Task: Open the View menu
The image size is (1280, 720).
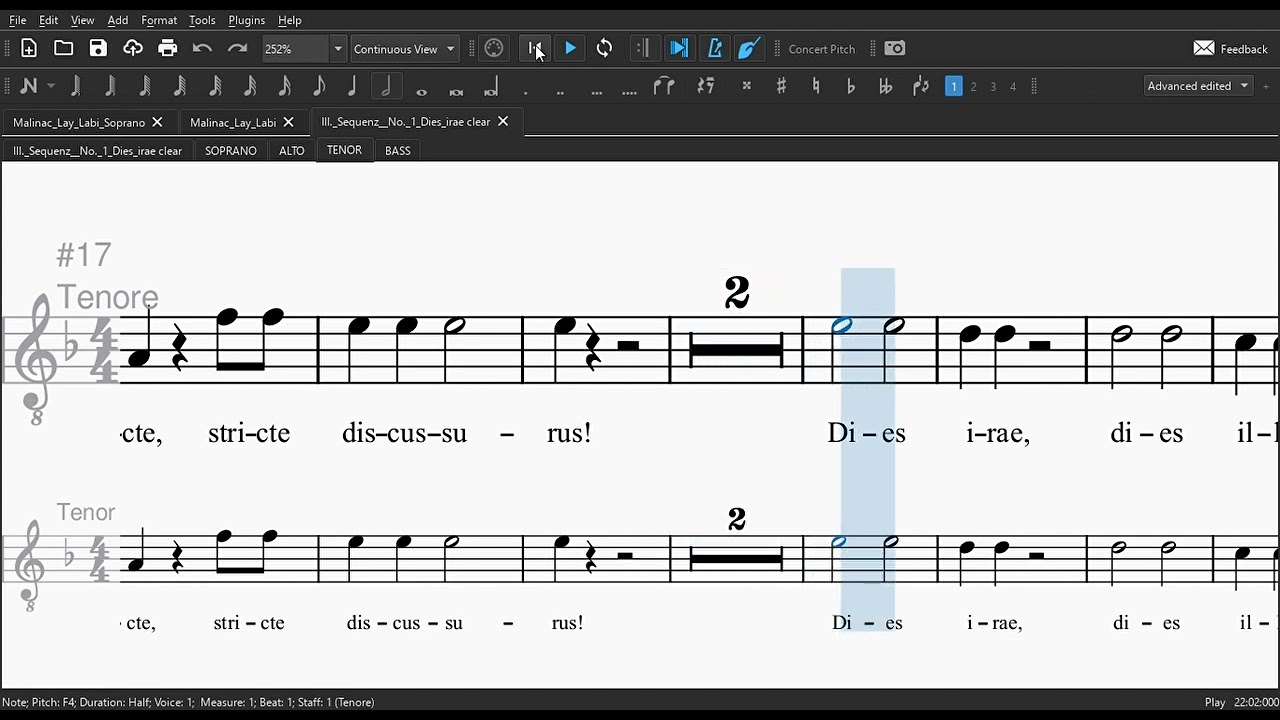Action: [83, 20]
